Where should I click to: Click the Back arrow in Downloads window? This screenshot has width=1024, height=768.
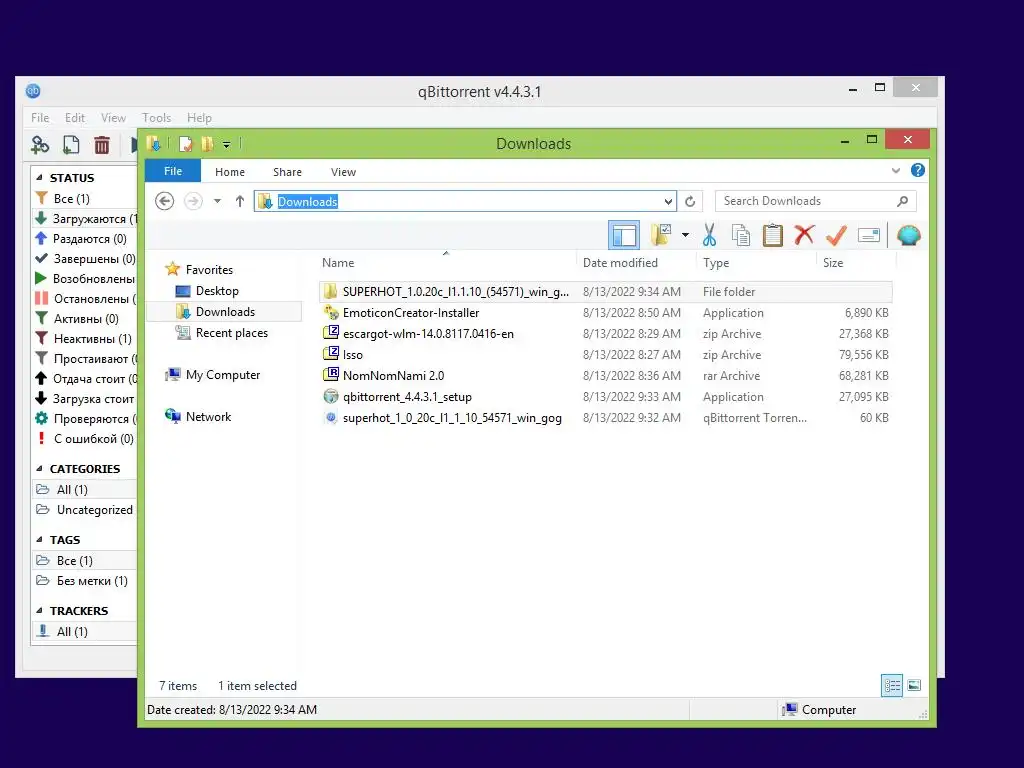[165, 201]
